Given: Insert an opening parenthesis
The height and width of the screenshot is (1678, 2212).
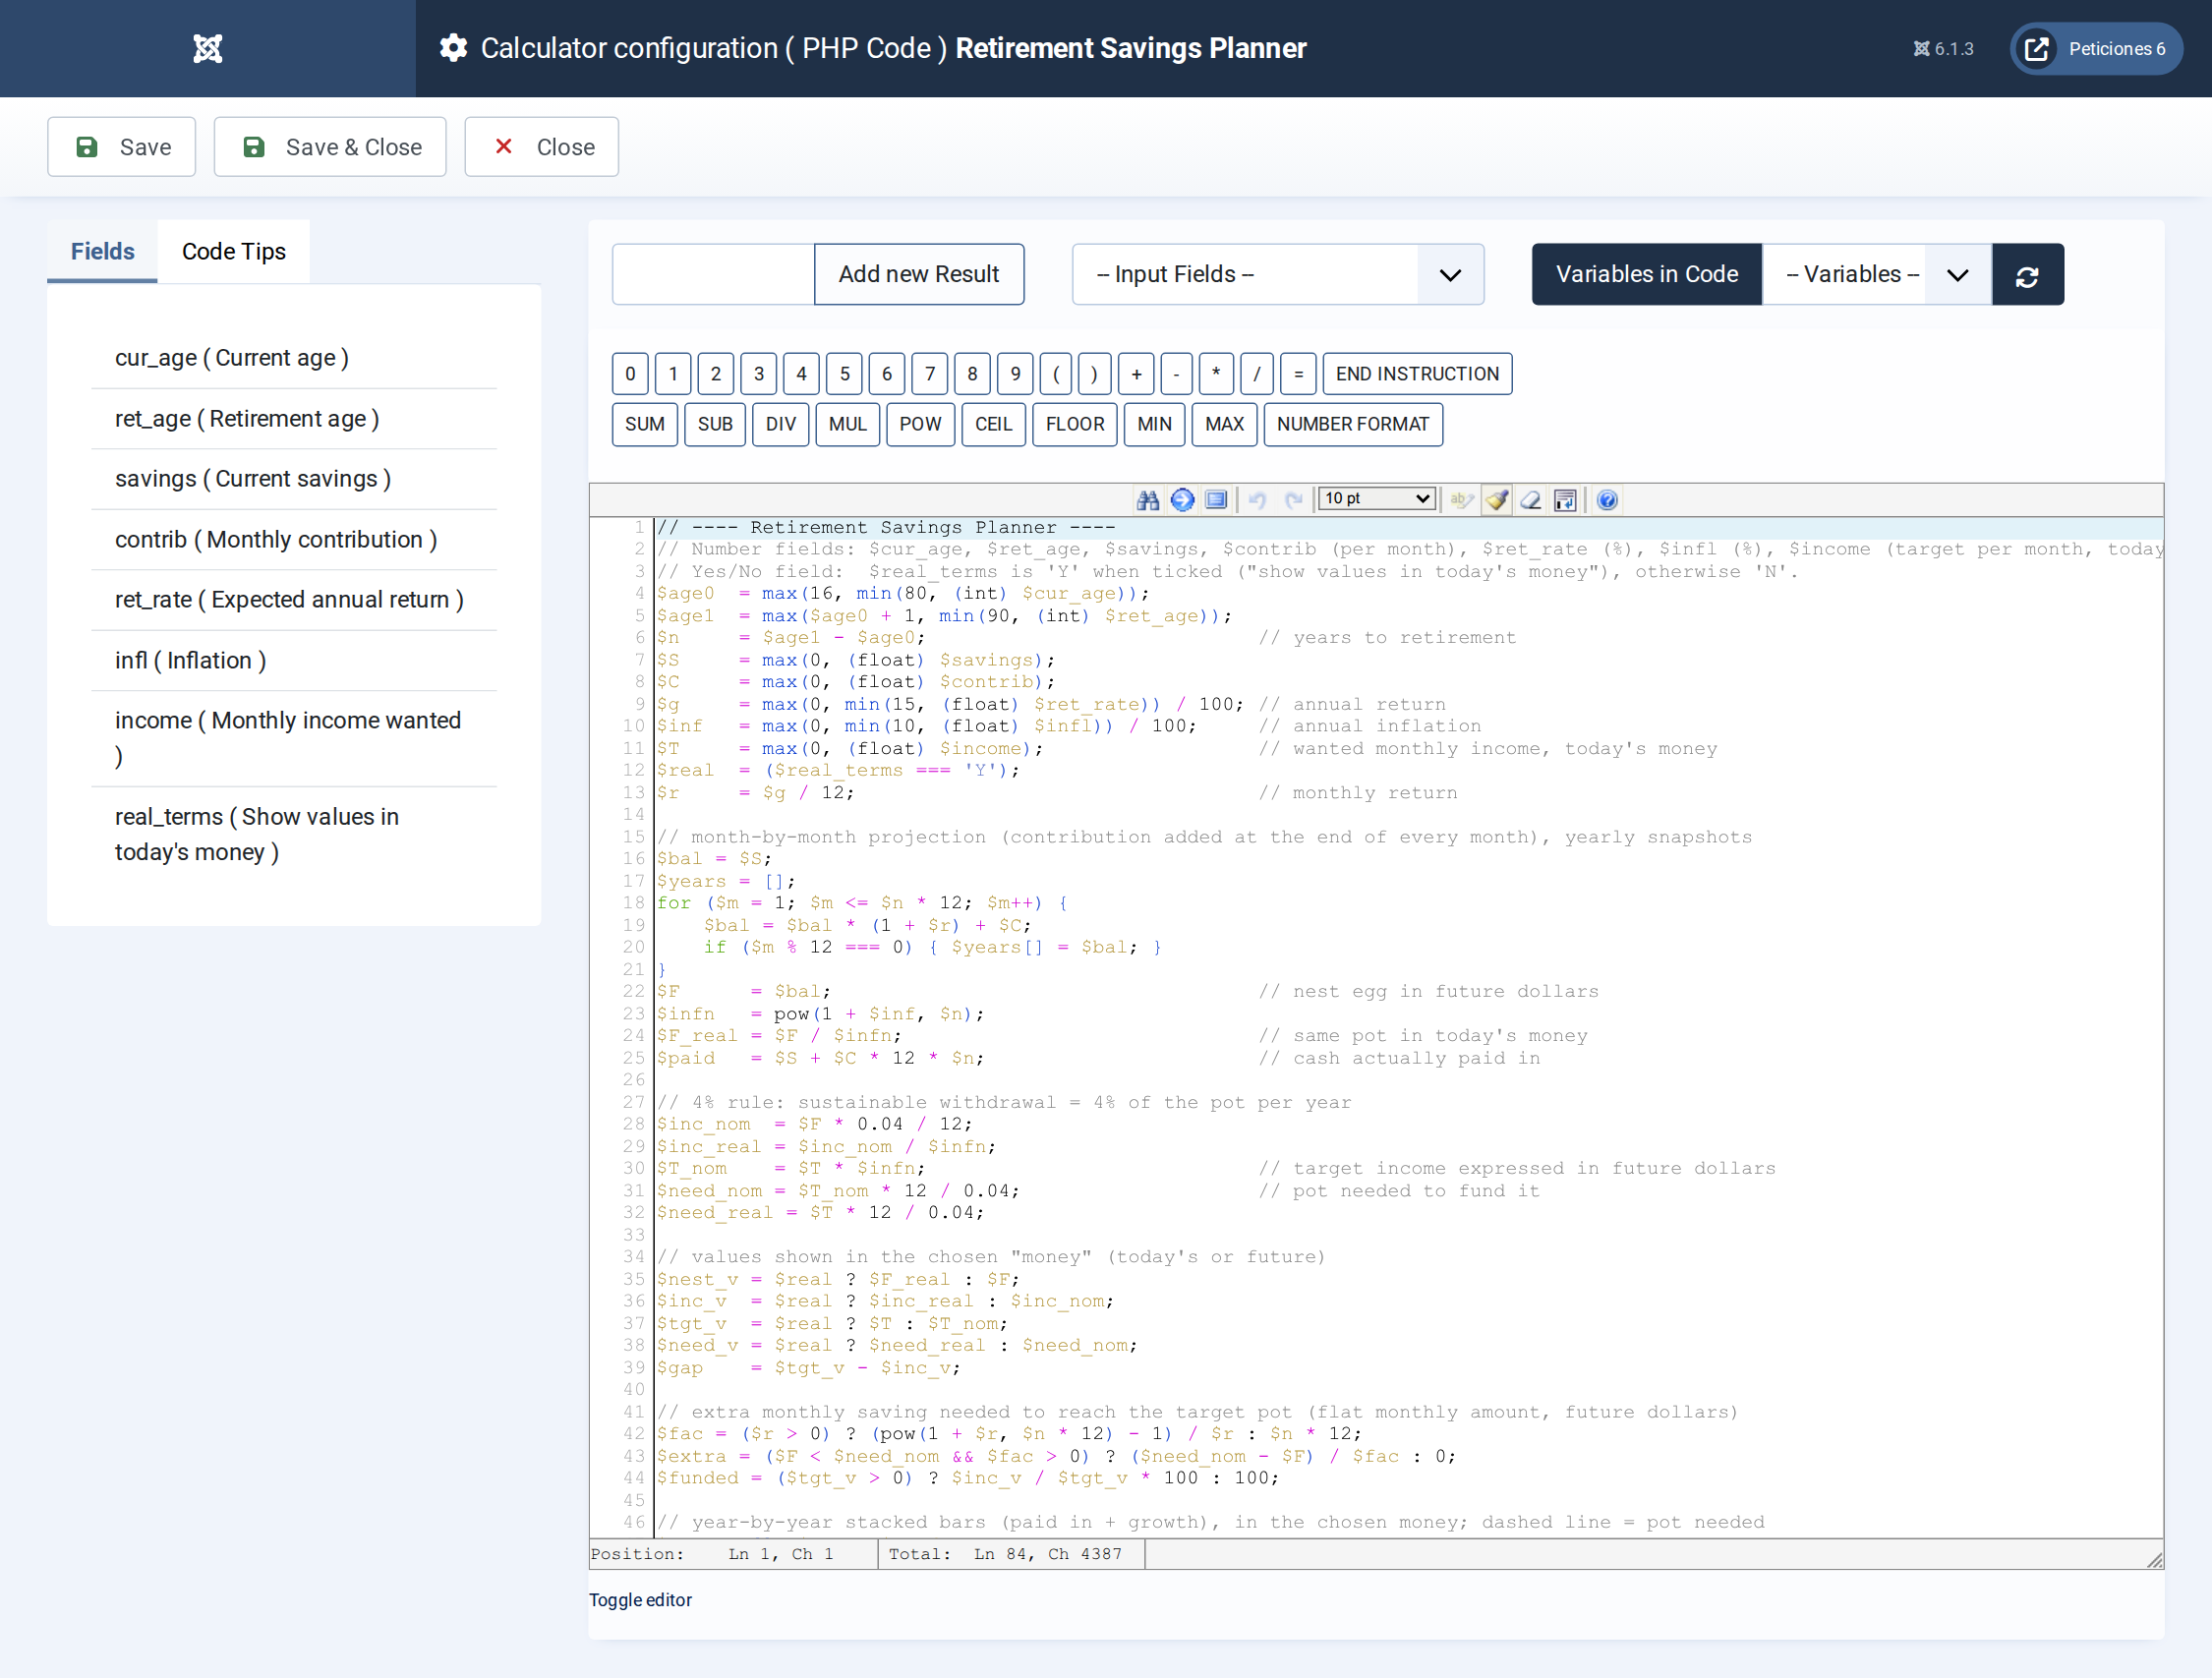Looking at the screenshot, I should coord(1056,374).
